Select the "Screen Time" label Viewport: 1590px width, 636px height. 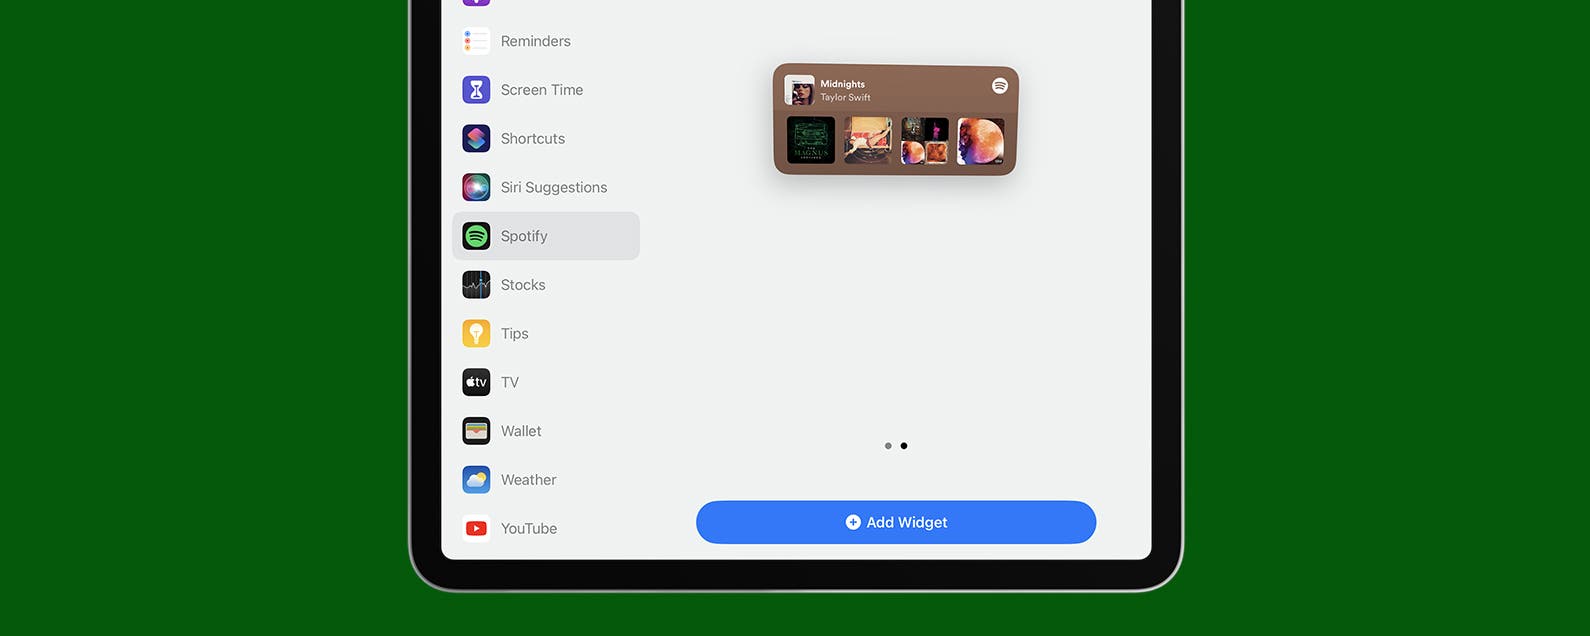pos(542,90)
